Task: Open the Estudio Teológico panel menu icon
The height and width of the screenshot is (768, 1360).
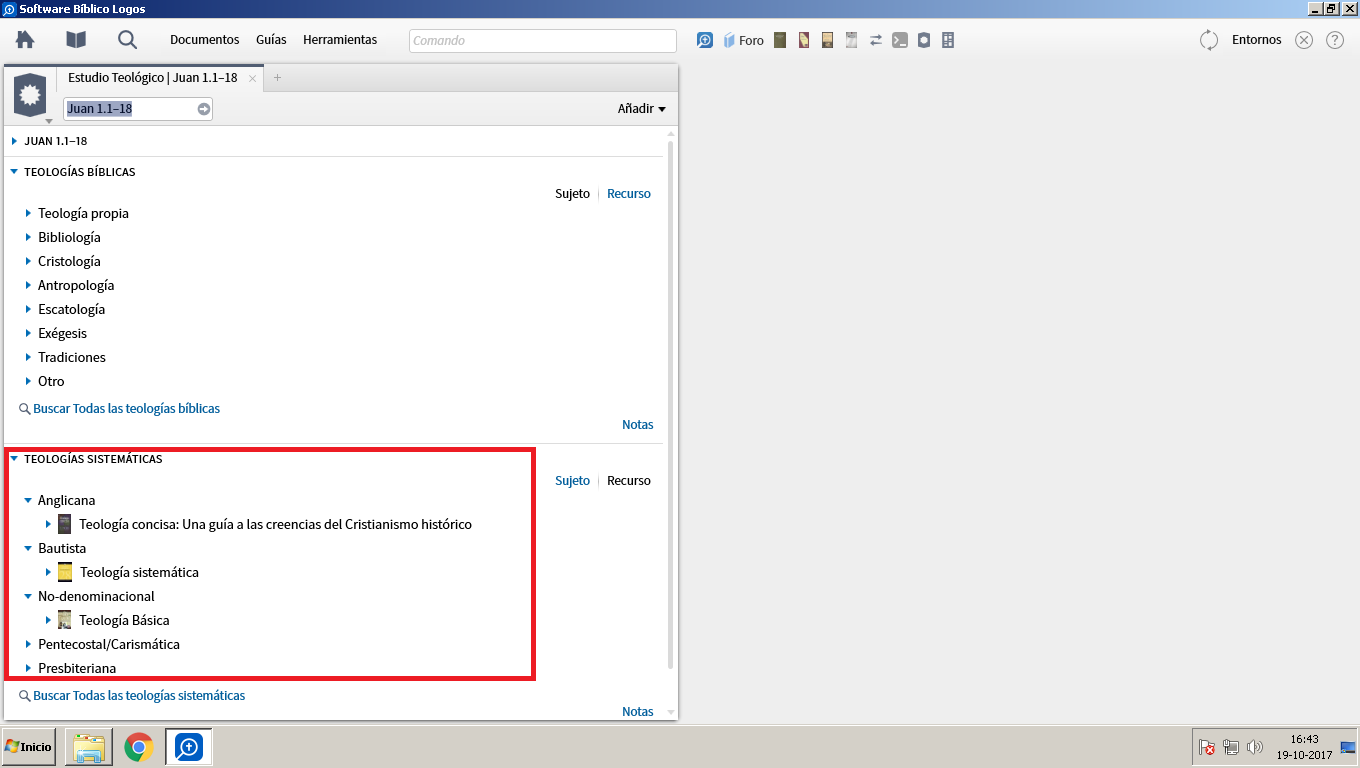Action: pos(30,97)
